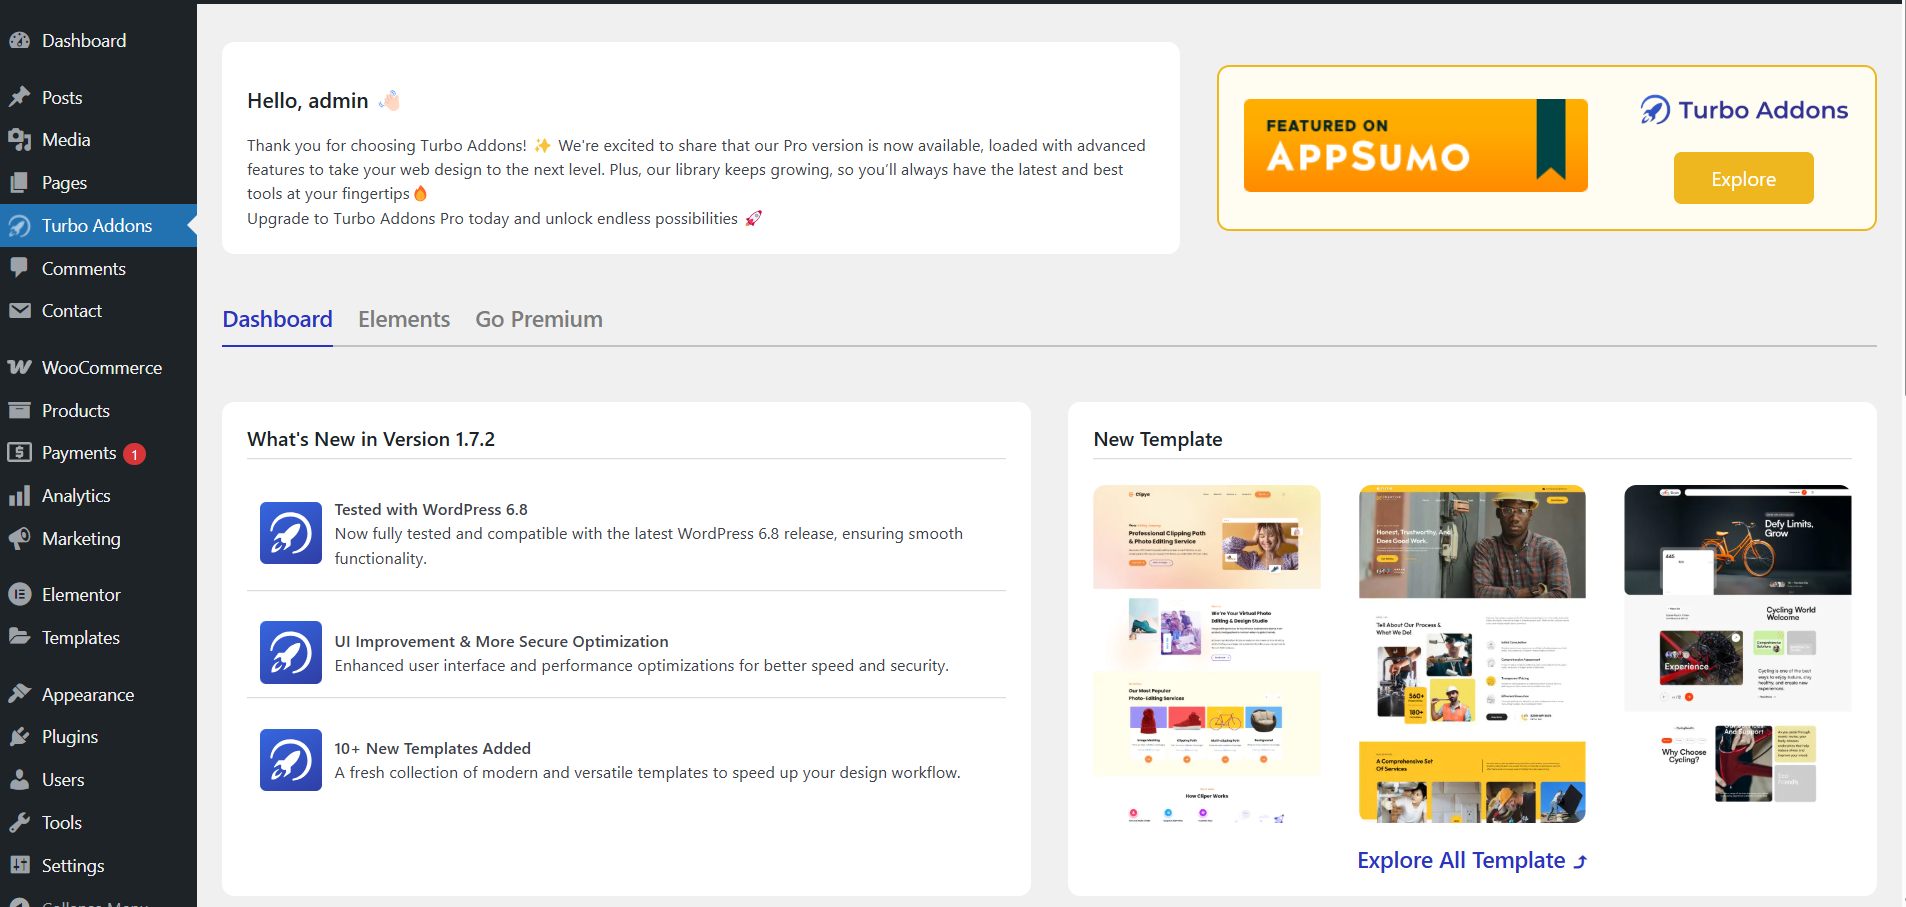Switch to the Dashboard tab
This screenshot has height=907, width=1906.
click(x=277, y=320)
